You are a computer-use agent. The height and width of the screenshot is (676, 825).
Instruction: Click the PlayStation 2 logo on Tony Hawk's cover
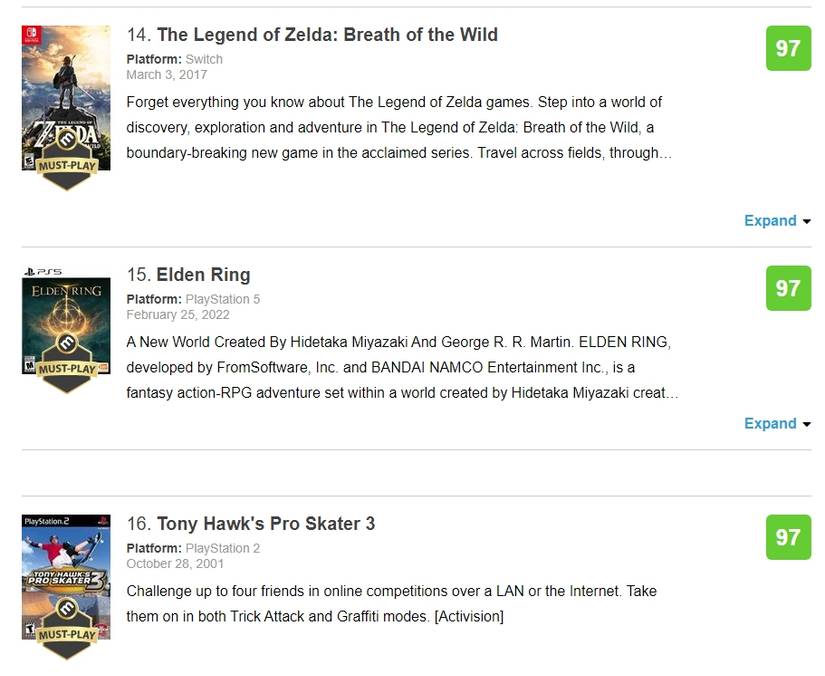48,521
